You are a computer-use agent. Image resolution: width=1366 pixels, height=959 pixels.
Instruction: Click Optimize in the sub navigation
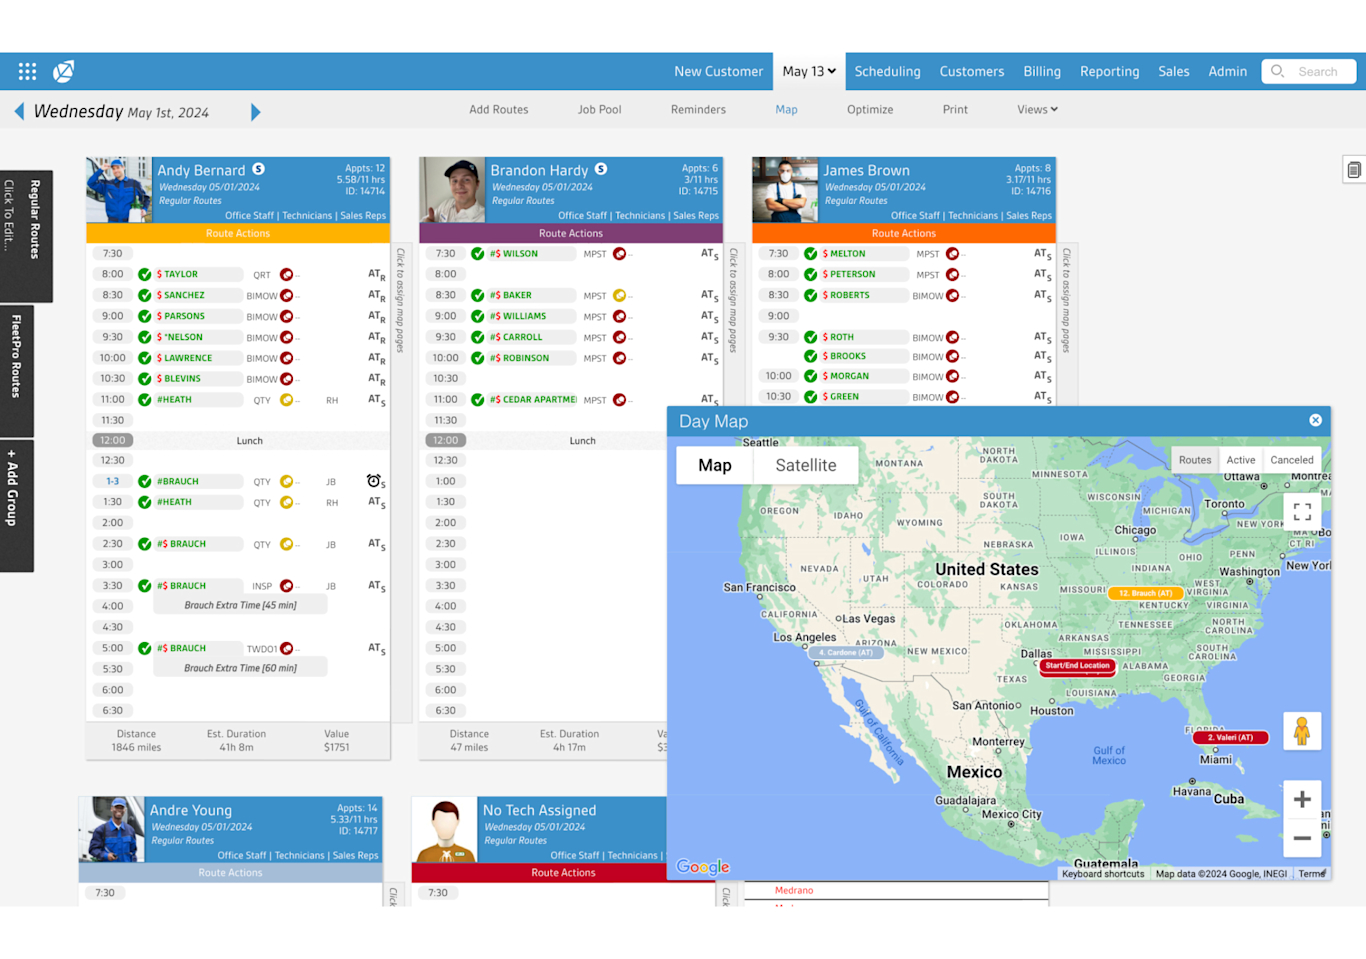coord(870,109)
